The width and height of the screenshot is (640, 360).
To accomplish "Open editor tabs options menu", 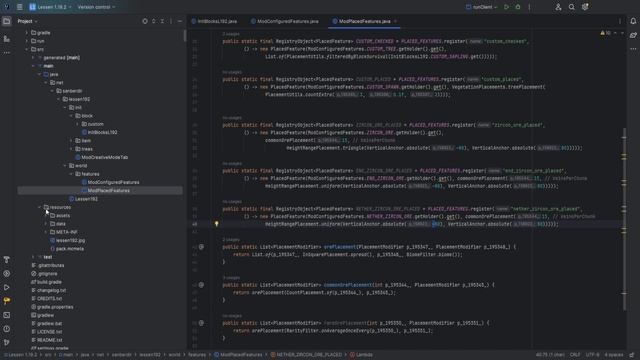I will [x=620, y=21].
